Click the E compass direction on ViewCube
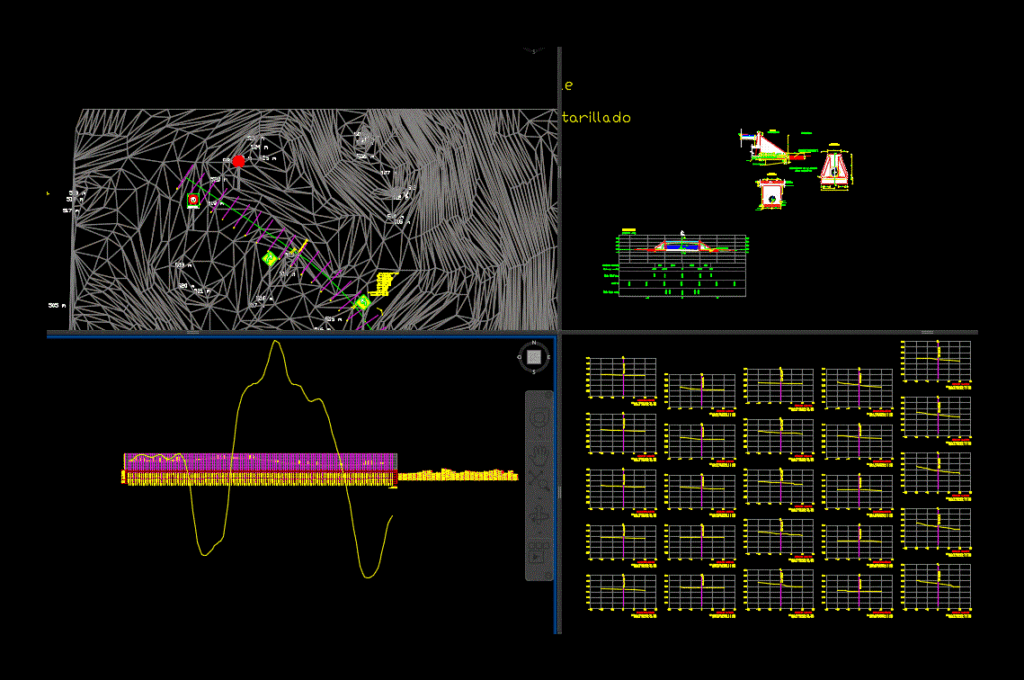Image resolution: width=1024 pixels, height=680 pixels. [549, 357]
